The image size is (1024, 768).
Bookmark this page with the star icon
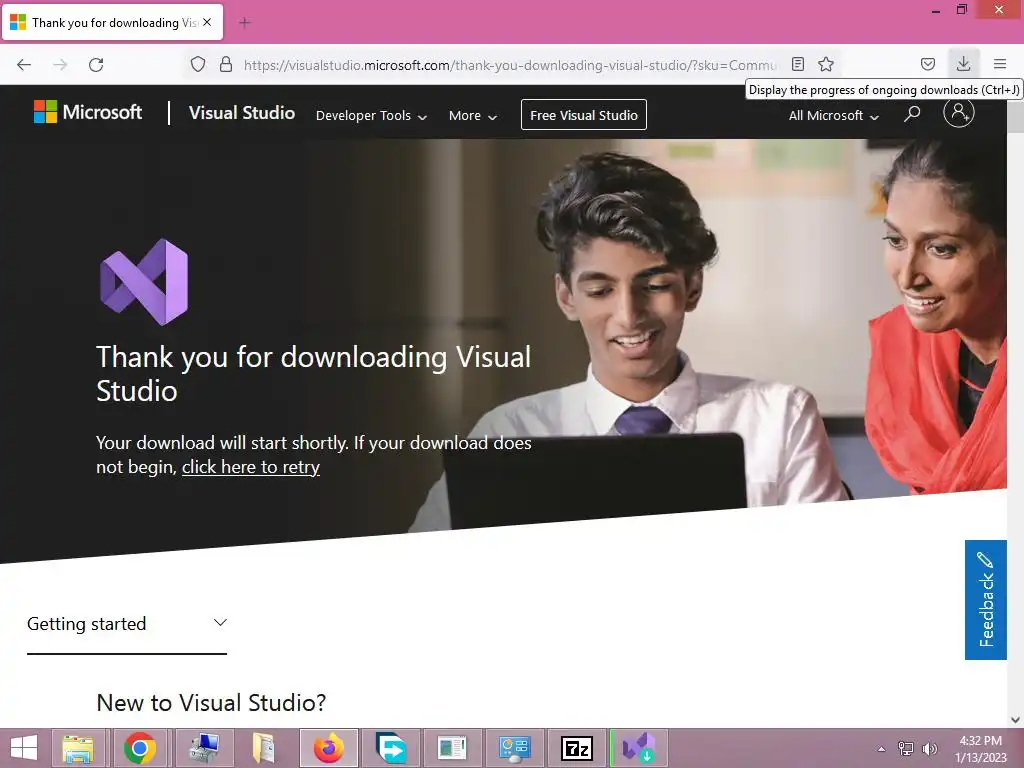tap(826, 64)
